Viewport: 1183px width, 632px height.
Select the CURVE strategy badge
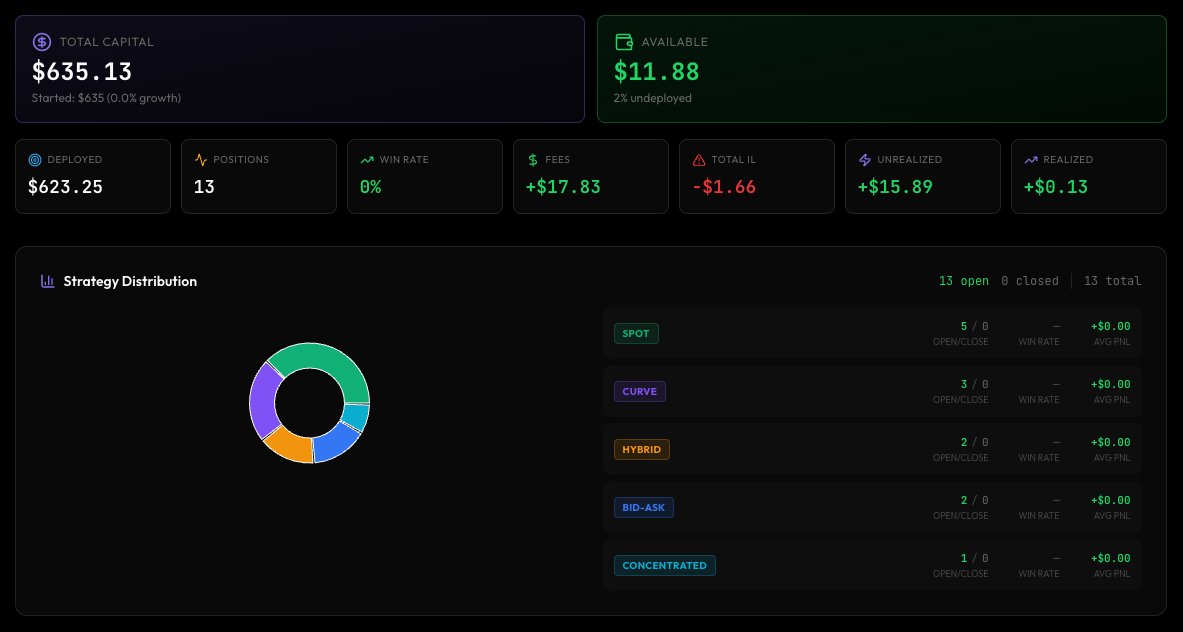click(640, 391)
